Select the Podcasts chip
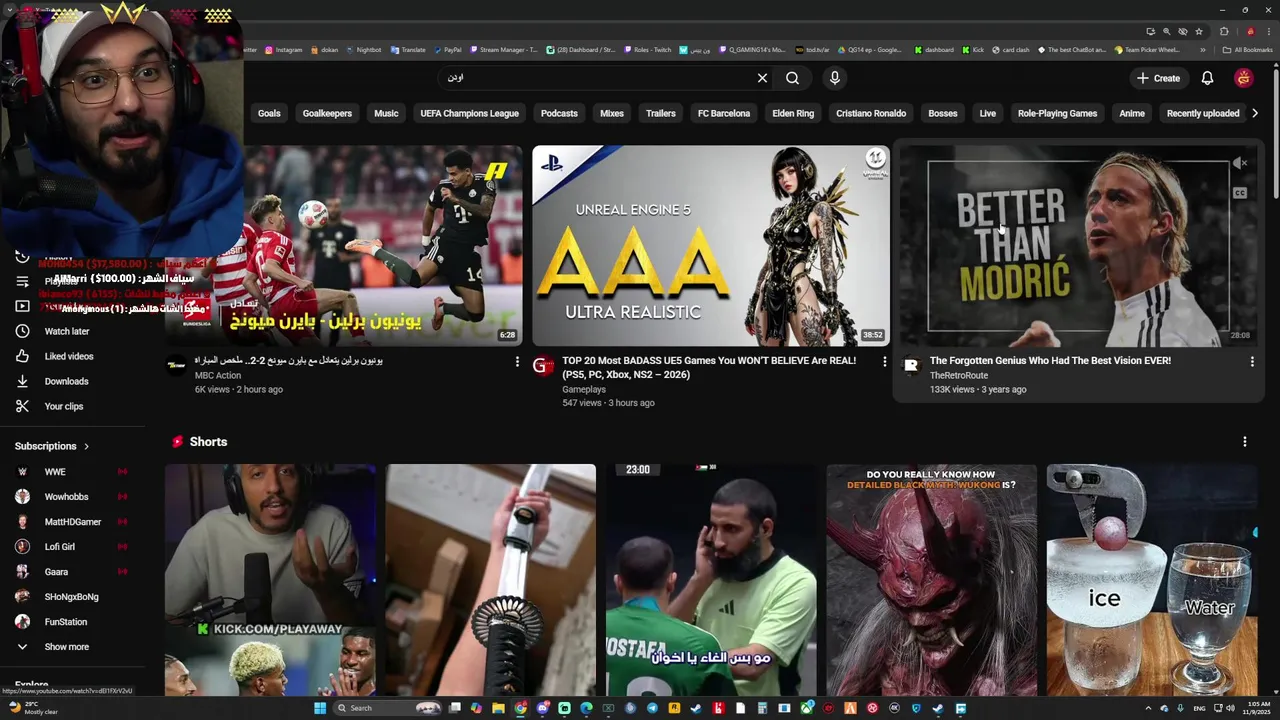 (559, 113)
